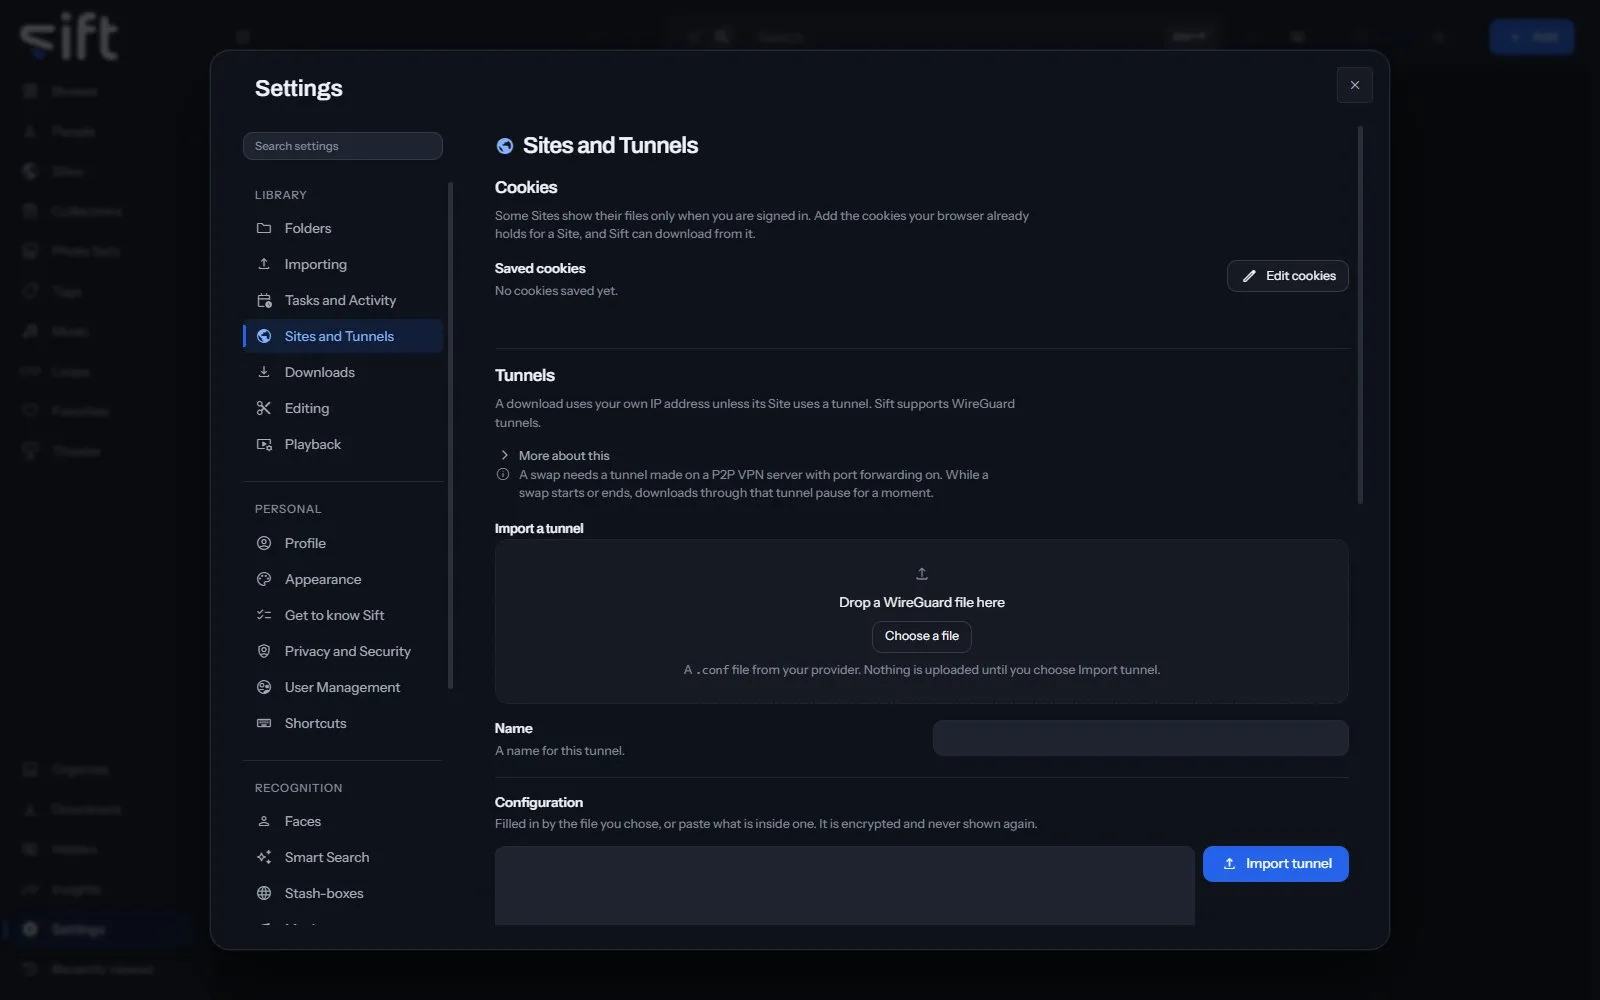
Task: Click the Configuration text area
Action: pos(844,886)
